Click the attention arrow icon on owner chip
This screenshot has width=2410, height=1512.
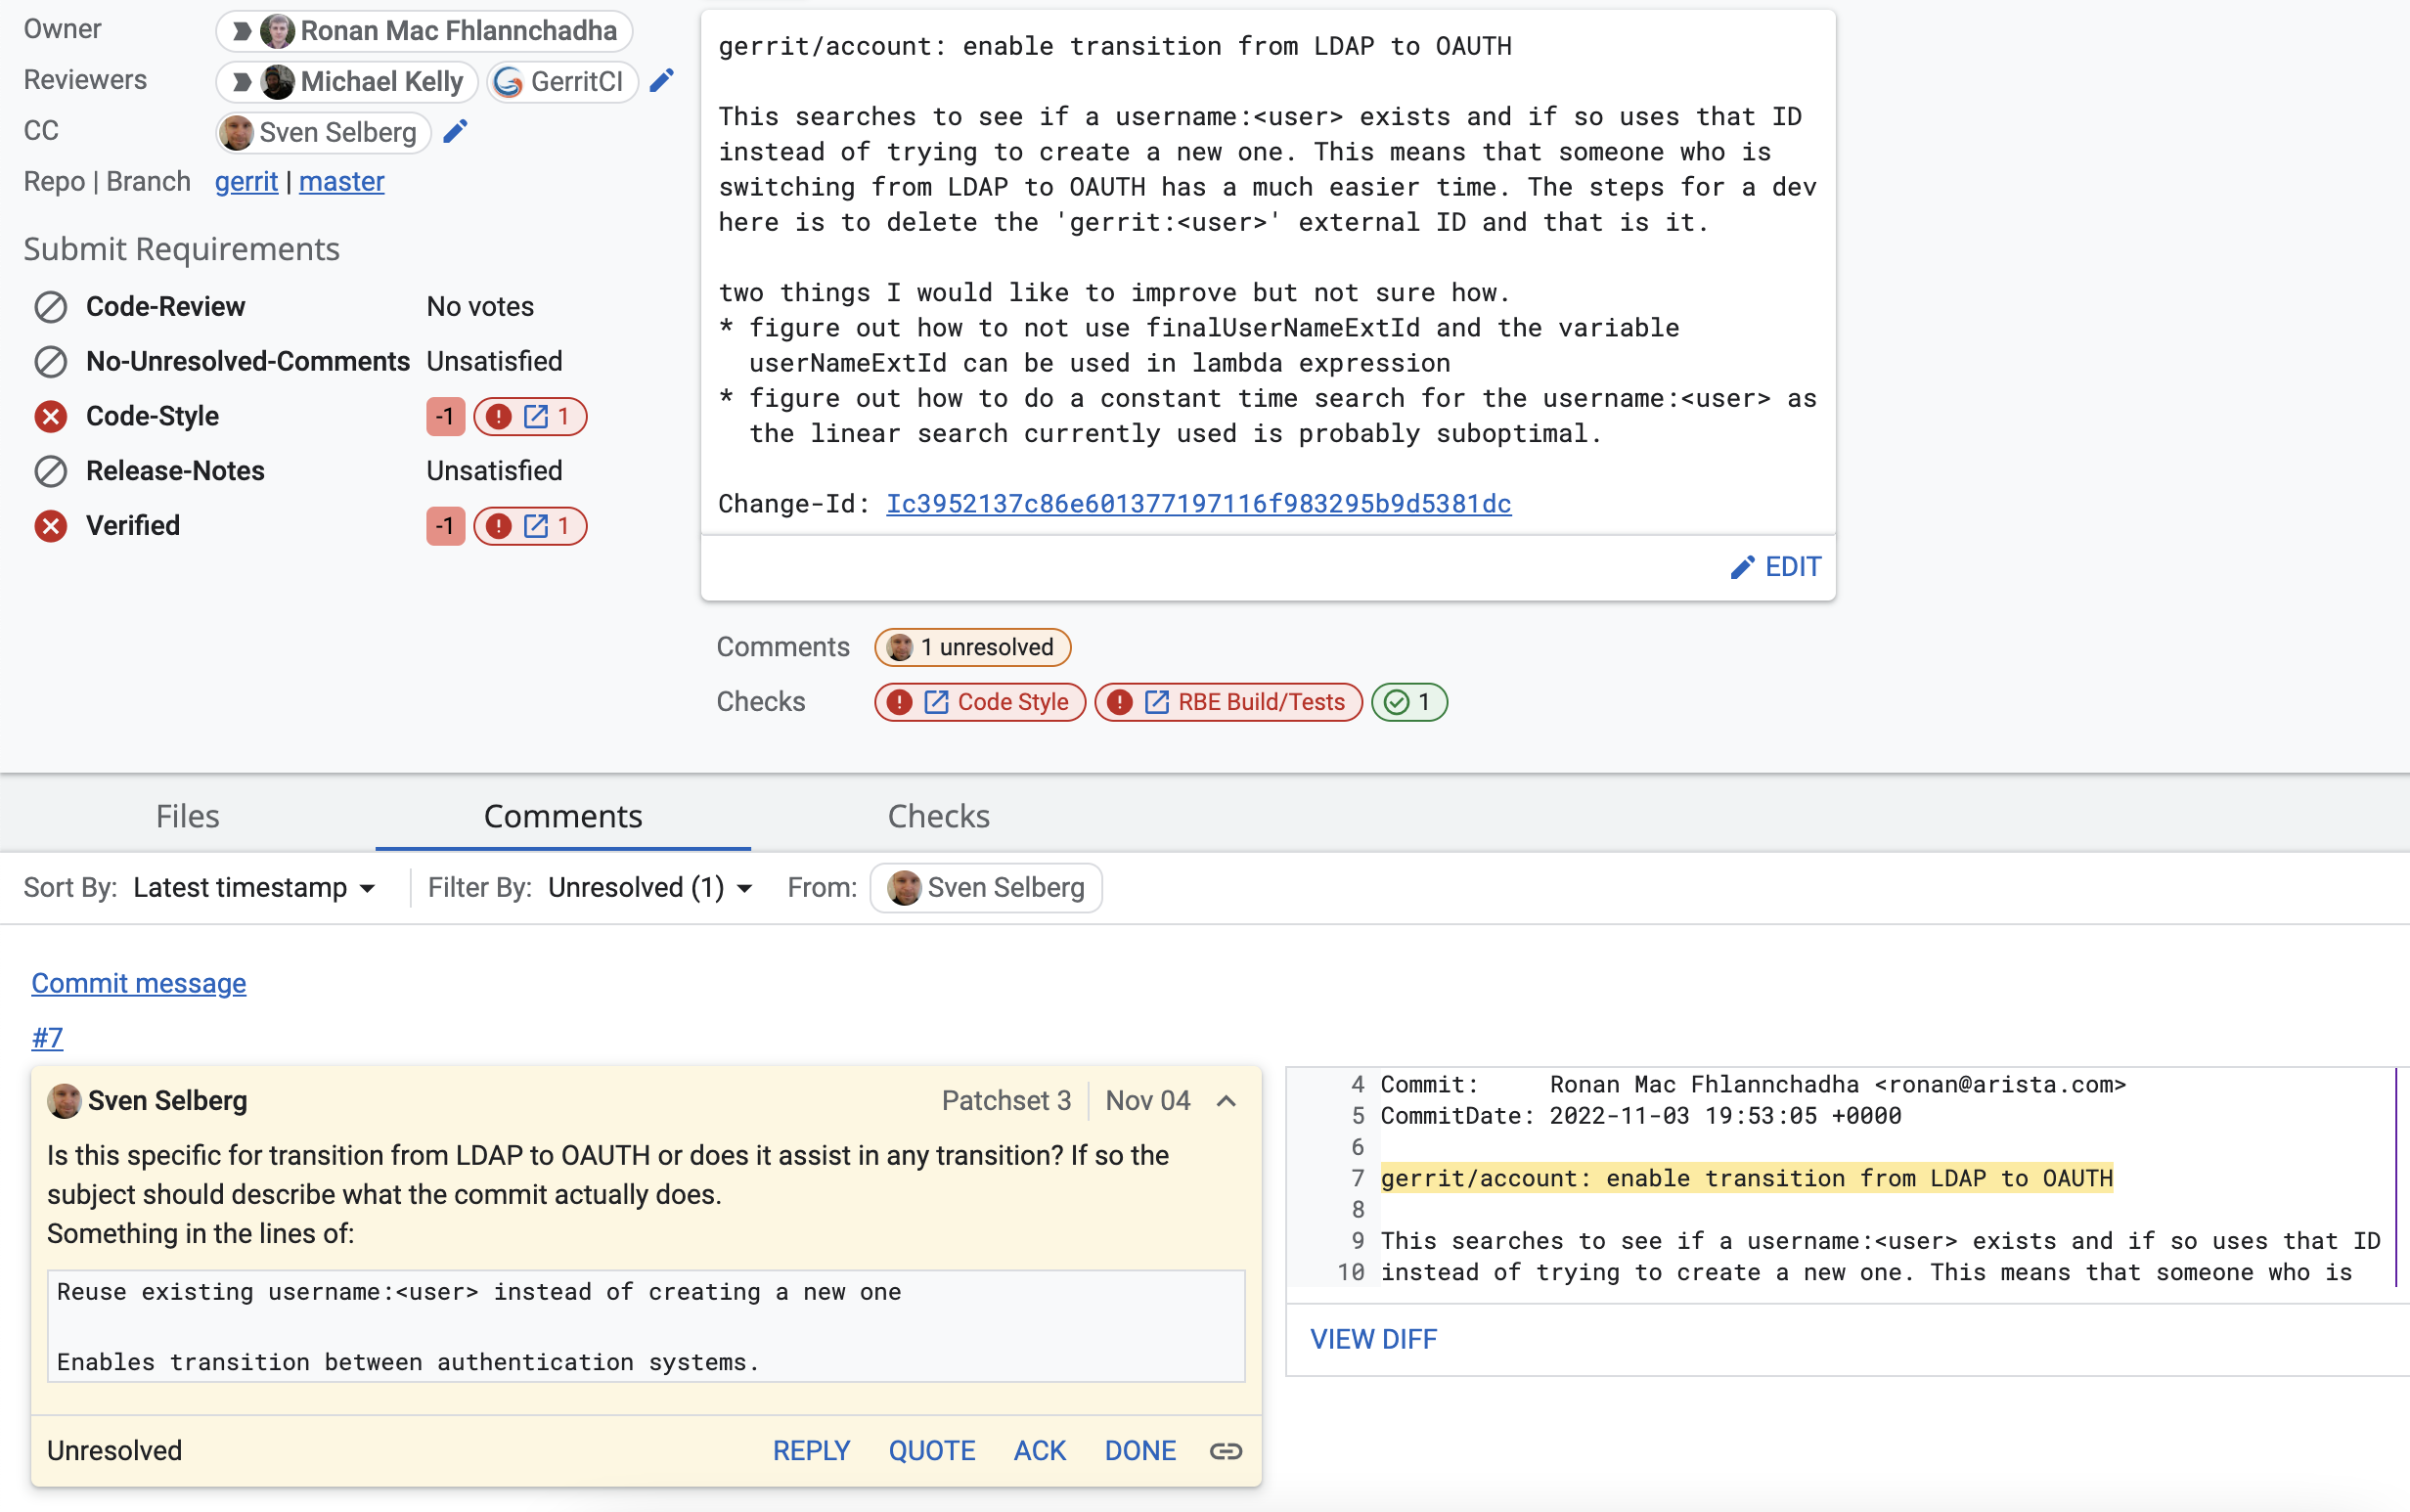241,31
